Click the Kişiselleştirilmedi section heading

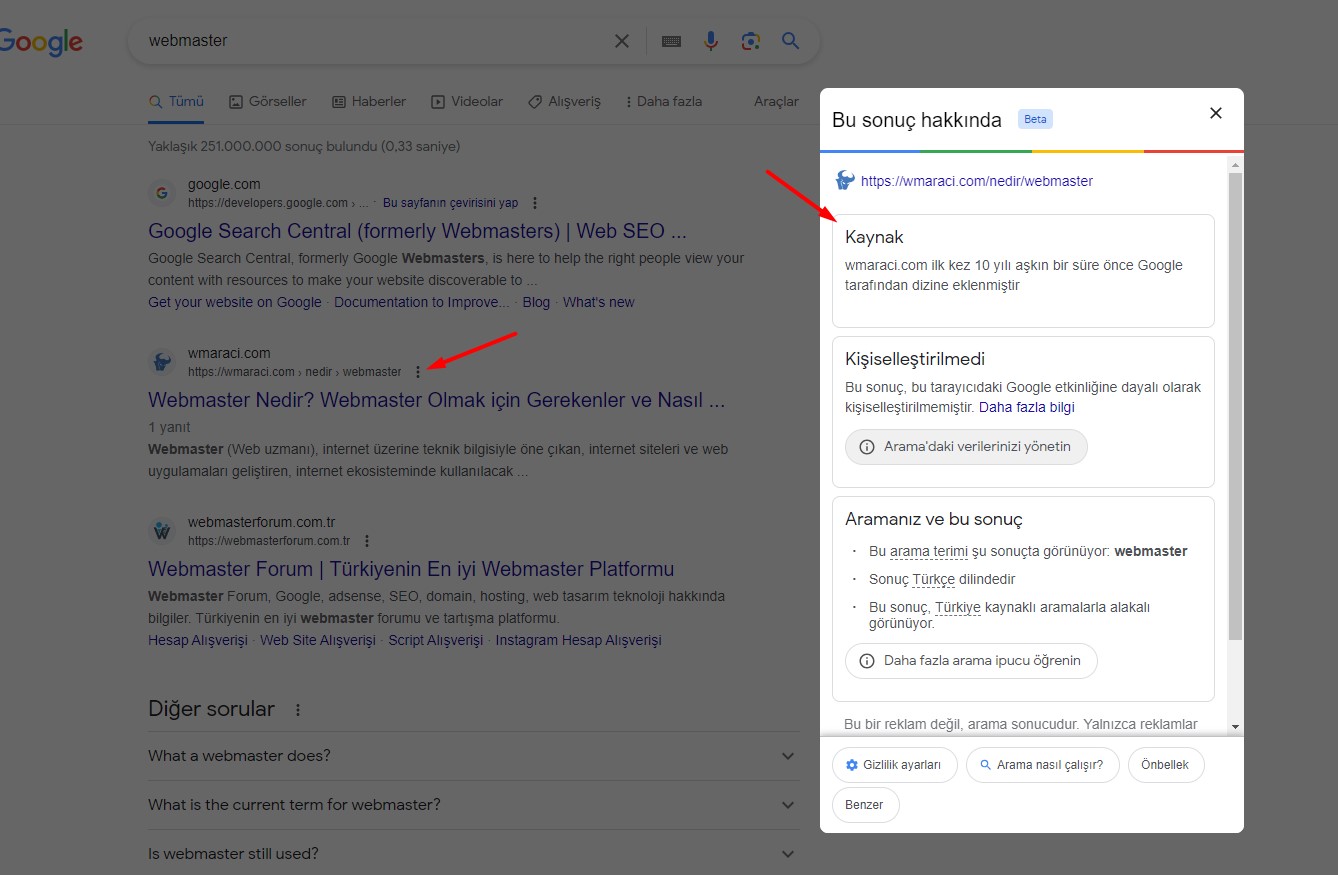pos(915,360)
